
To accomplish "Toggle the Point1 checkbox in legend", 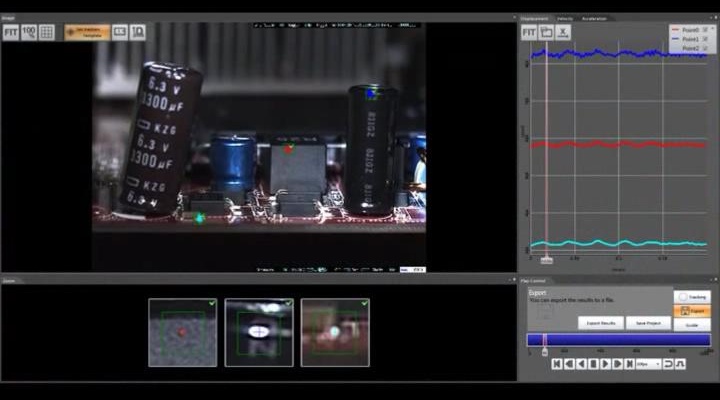I will 706,39.
